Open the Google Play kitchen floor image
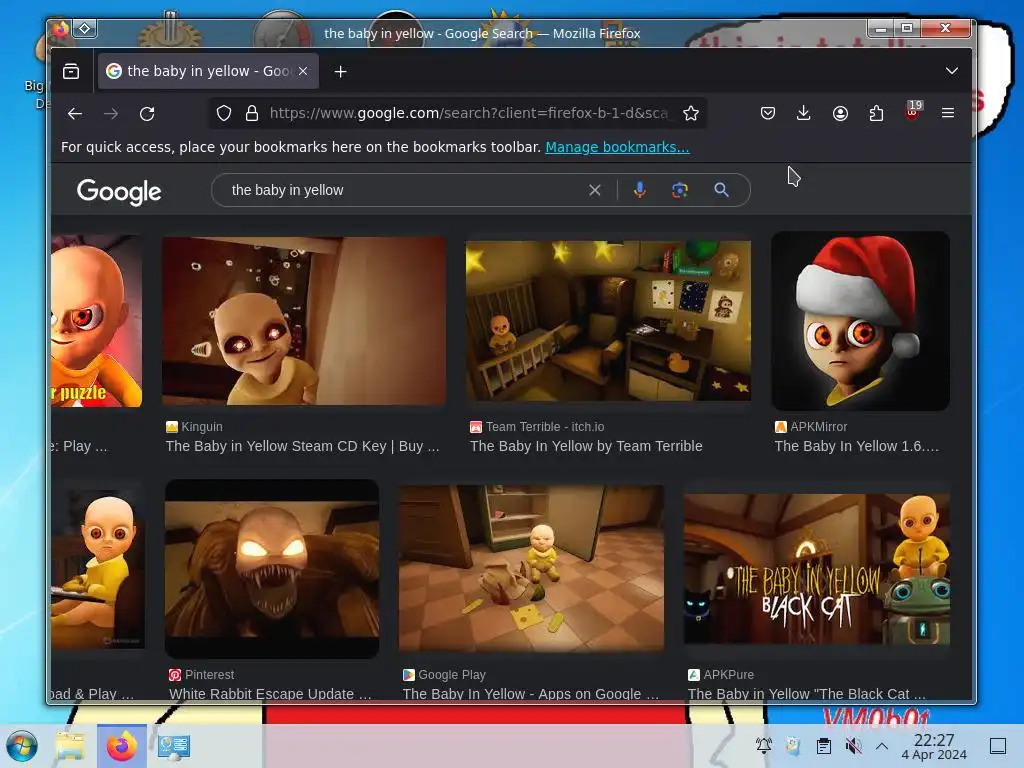The image size is (1024, 768). click(x=532, y=568)
